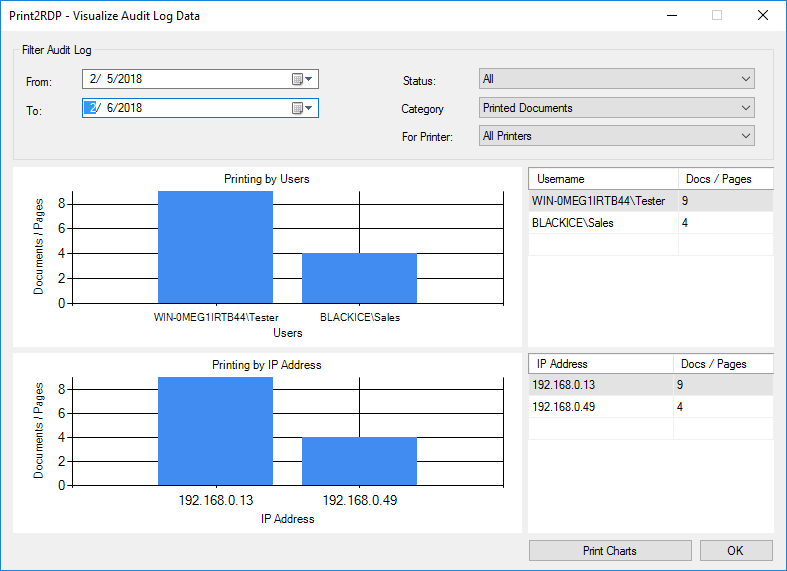Open the From date calendar picker
The width and height of the screenshot is (787, 571).
pos(302,79)
